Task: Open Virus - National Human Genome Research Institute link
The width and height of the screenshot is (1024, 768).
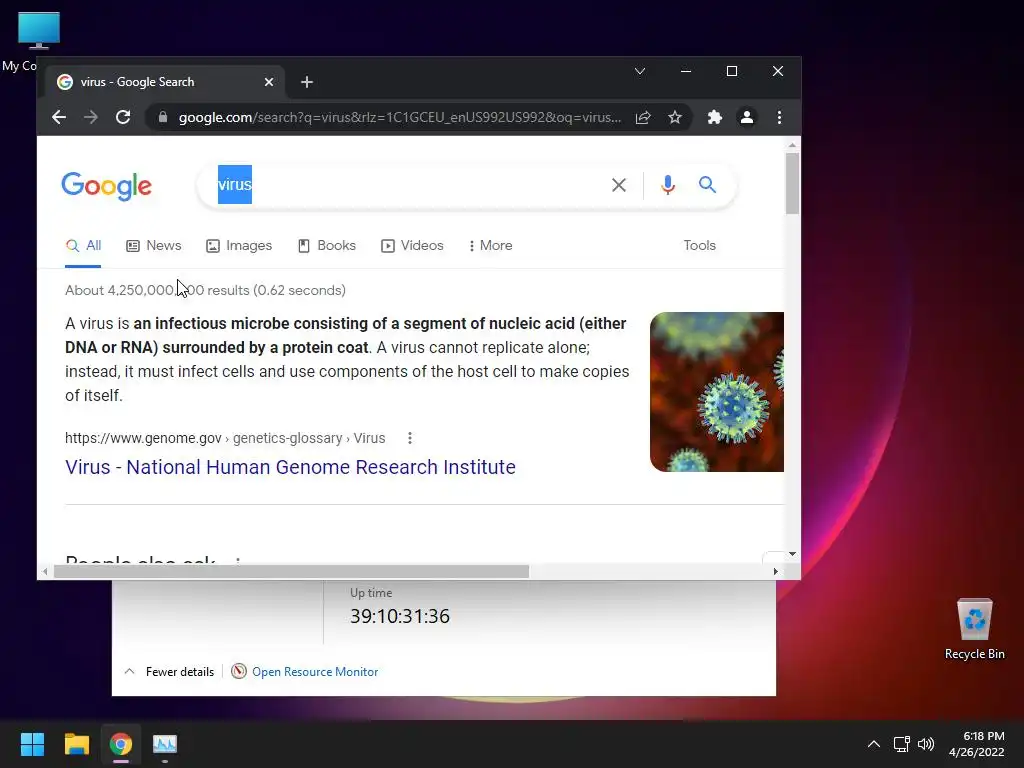Action: click(x=290, y=468)
